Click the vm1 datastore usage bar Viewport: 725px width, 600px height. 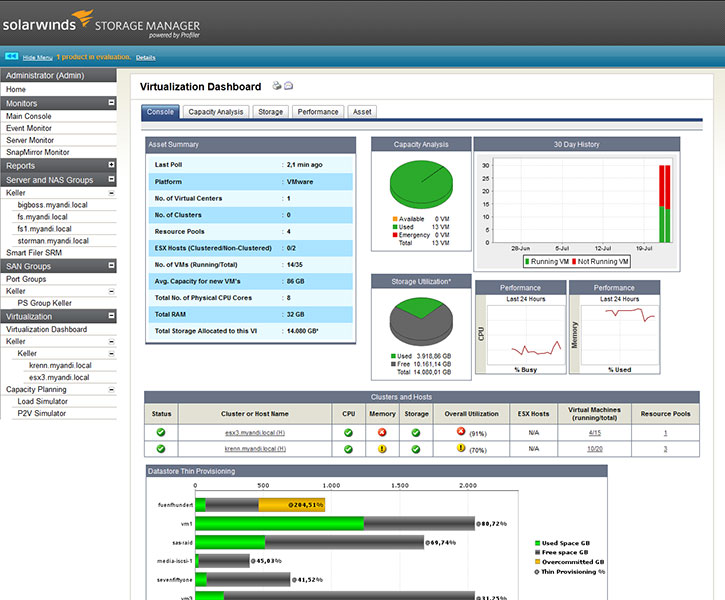pos(335,523)
